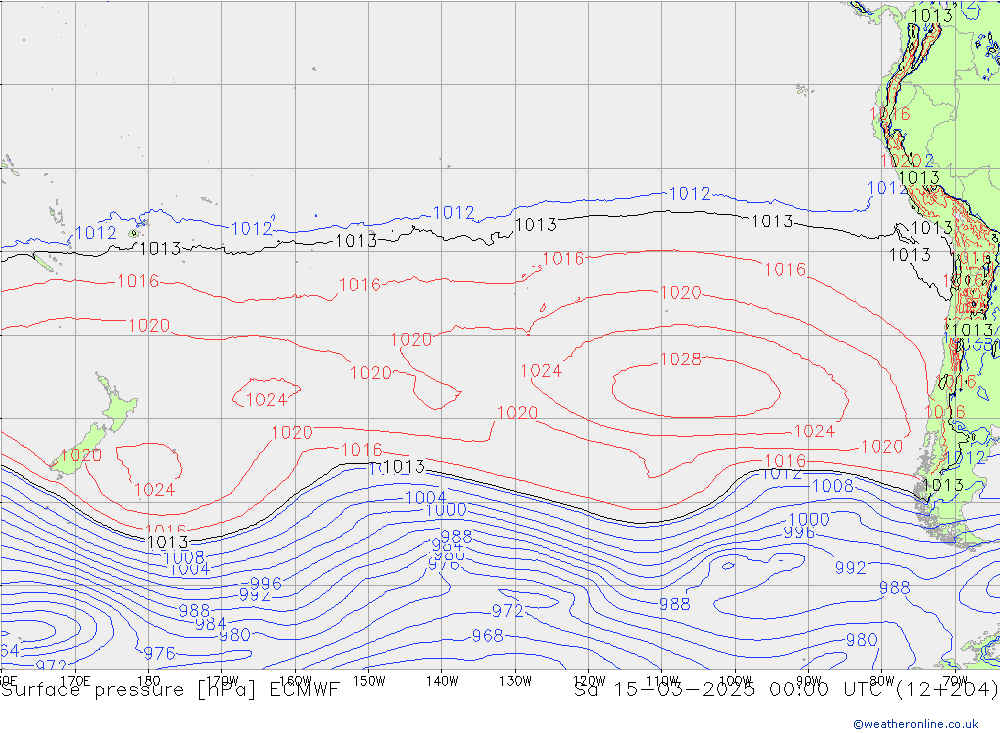Click the 170E longitude axis label
The width and height of the screenshot is (1000, 733).
pyautogui.click(x=75, y=681)
